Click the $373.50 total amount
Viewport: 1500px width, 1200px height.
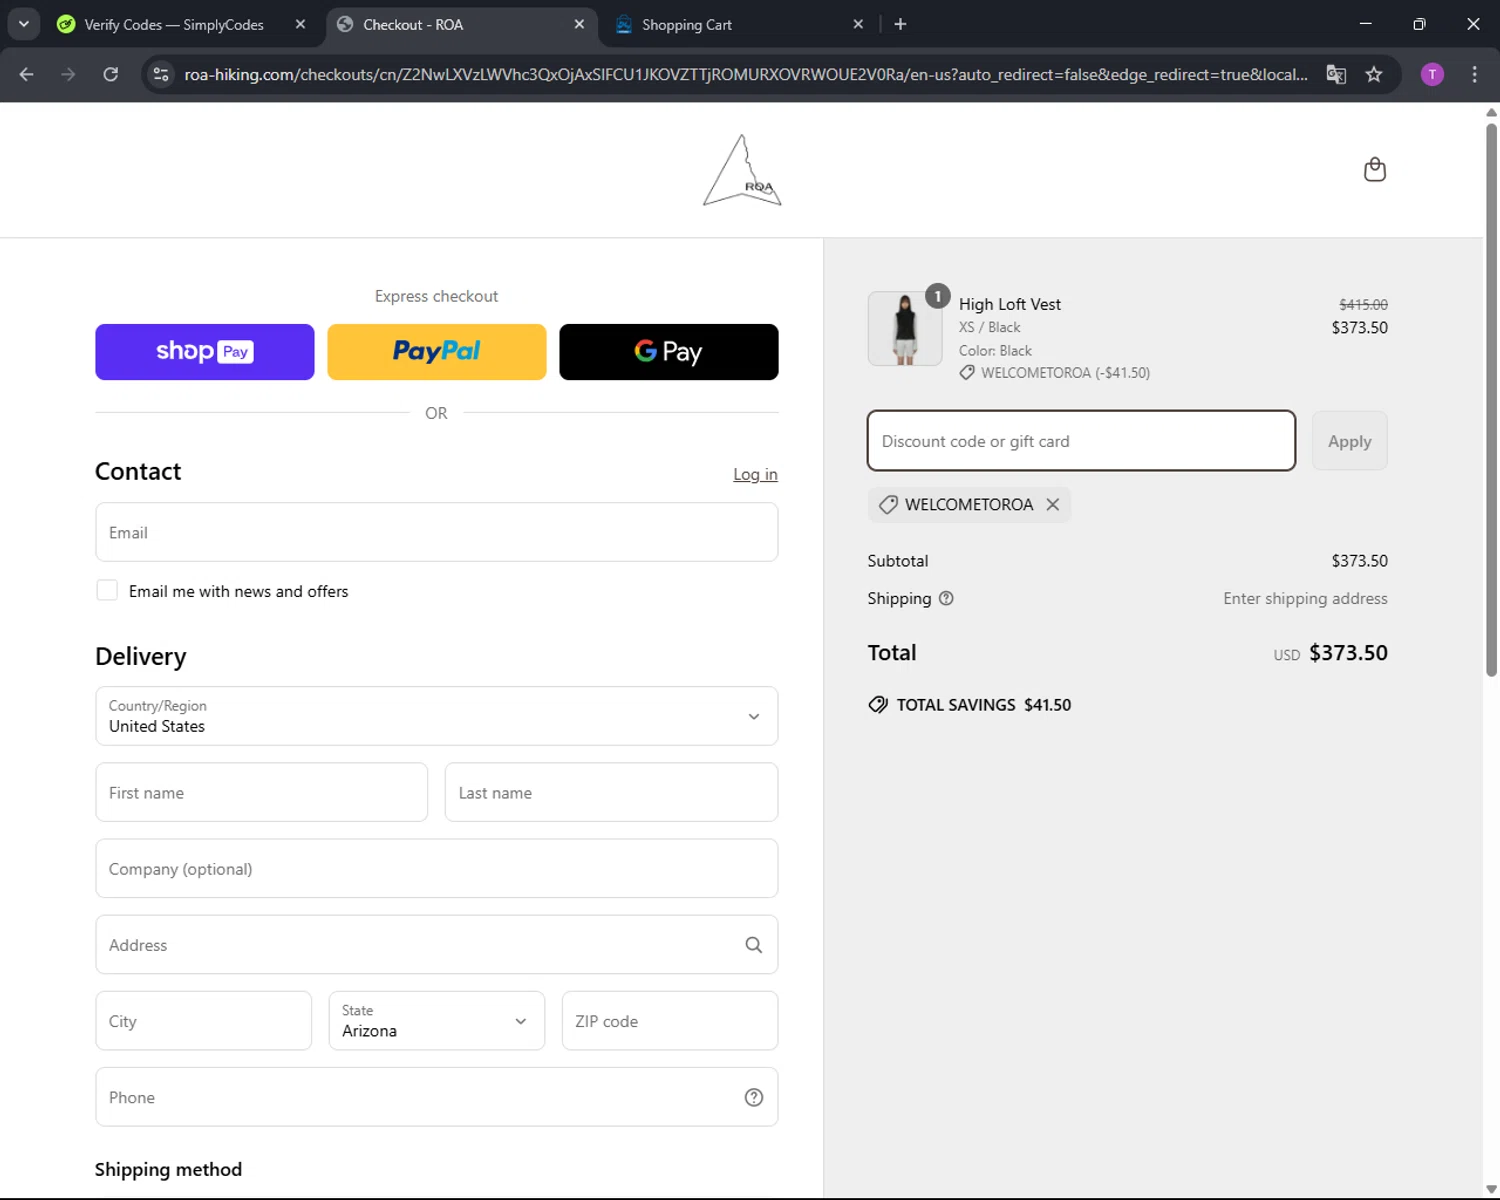pos(1348,653)
